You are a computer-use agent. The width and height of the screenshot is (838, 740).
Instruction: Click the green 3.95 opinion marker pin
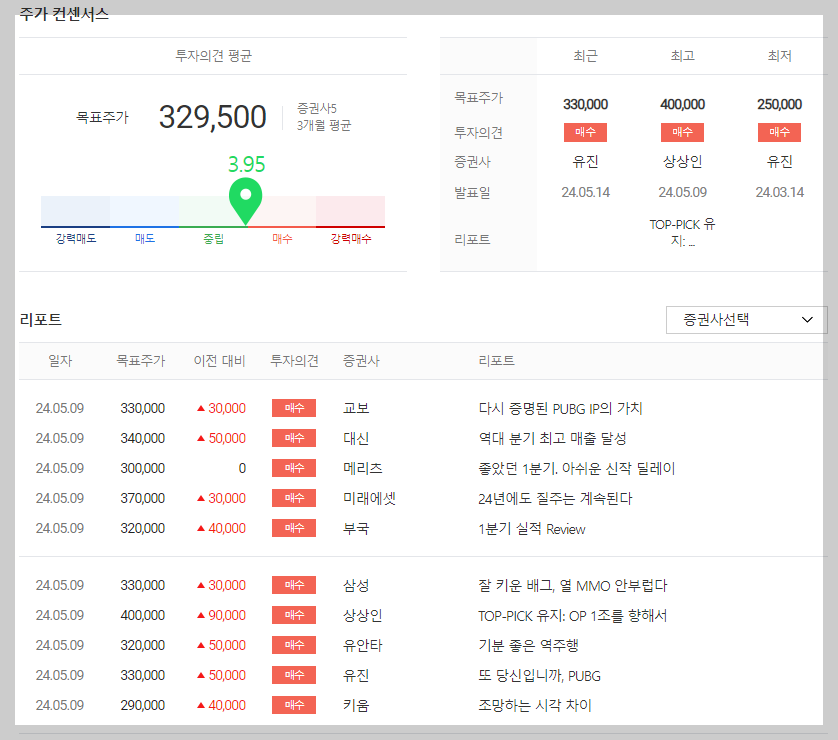pyautogui.click(x=245, y=200)
